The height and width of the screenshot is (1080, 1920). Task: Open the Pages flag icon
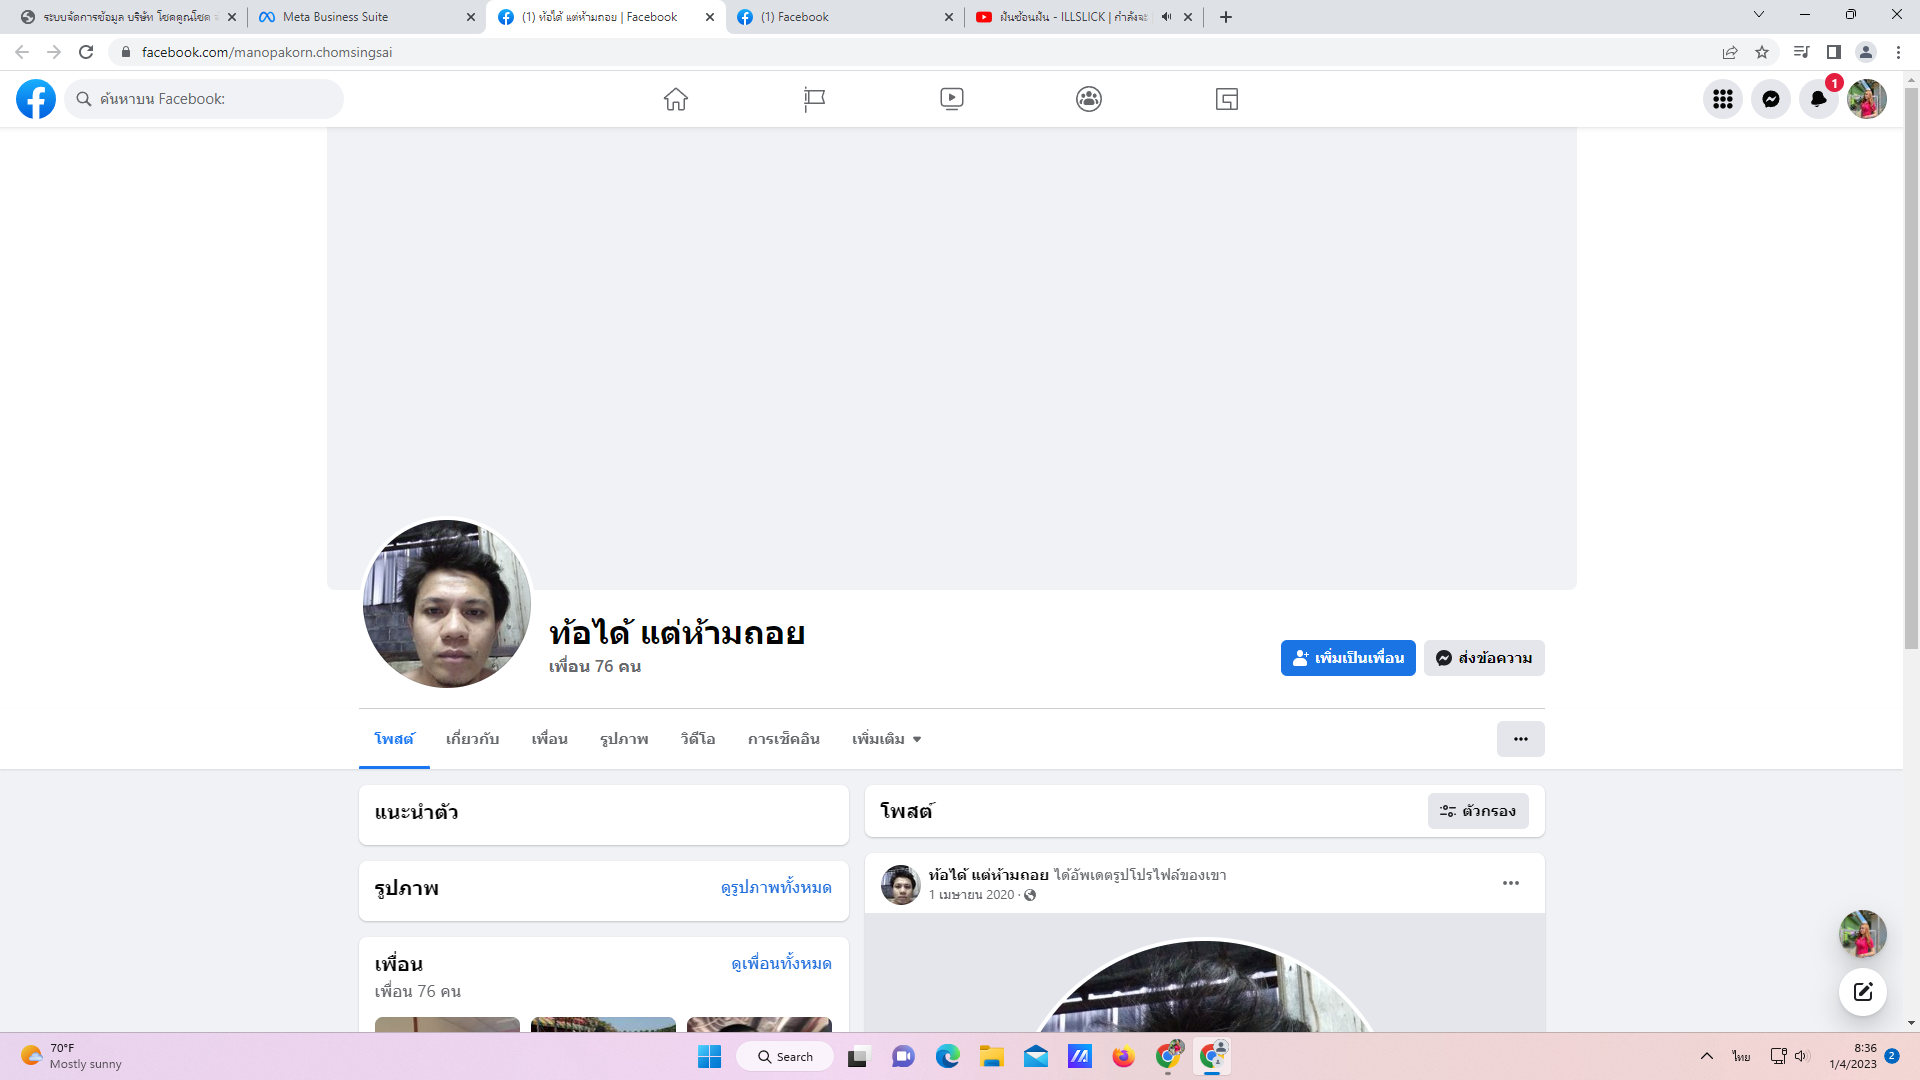814,99
